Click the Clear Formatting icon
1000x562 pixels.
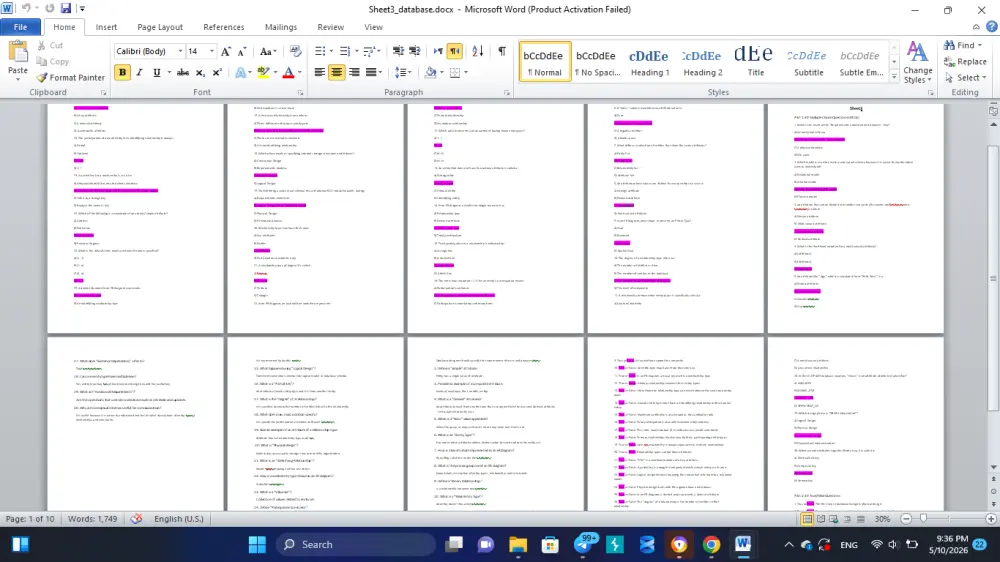(x=295, y=51)
